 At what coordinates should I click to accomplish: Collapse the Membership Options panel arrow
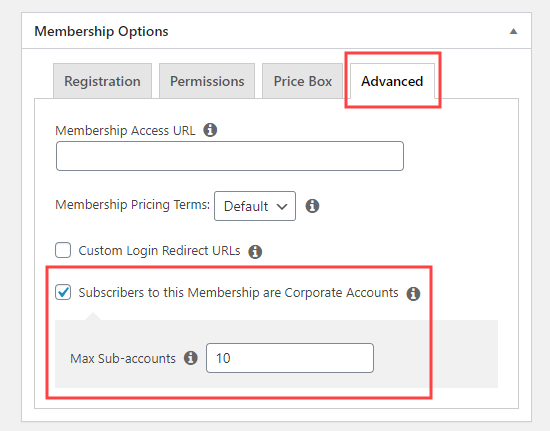point(514,31)
